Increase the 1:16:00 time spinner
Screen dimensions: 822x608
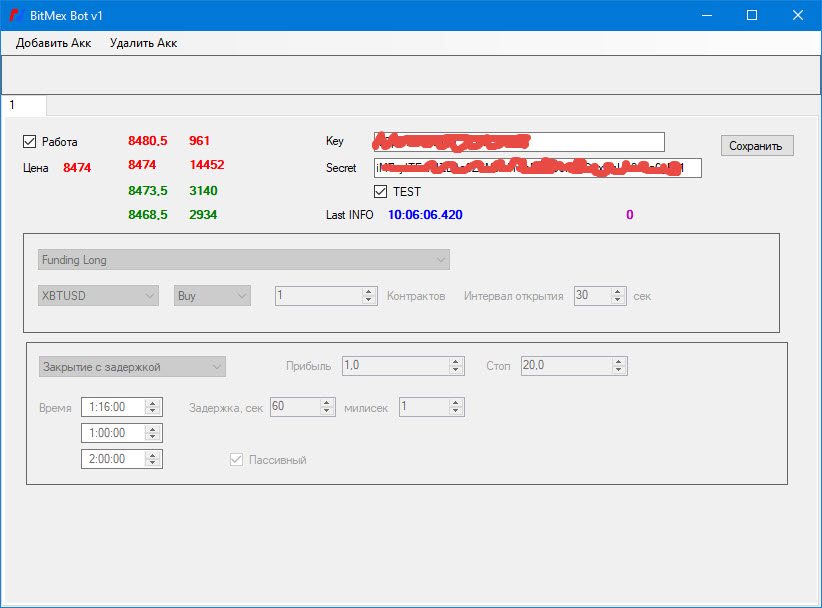[153, 403]
